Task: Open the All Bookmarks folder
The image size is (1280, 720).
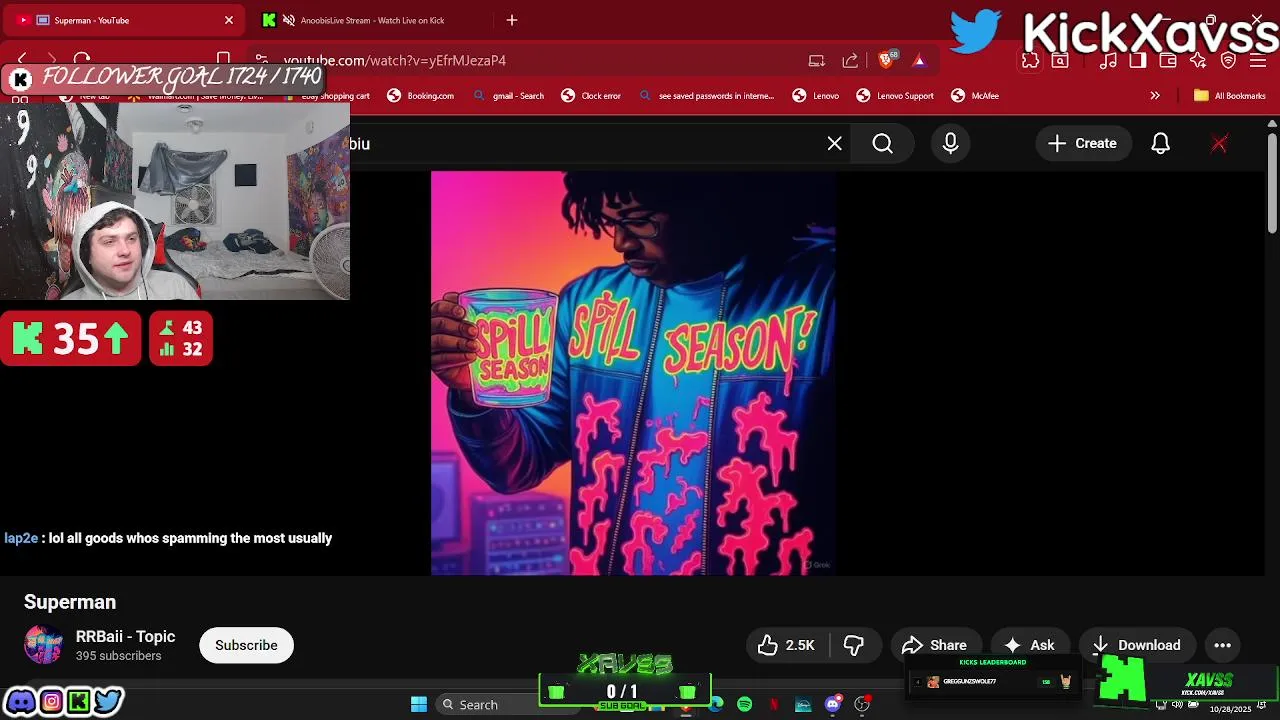Action: 1230,96
